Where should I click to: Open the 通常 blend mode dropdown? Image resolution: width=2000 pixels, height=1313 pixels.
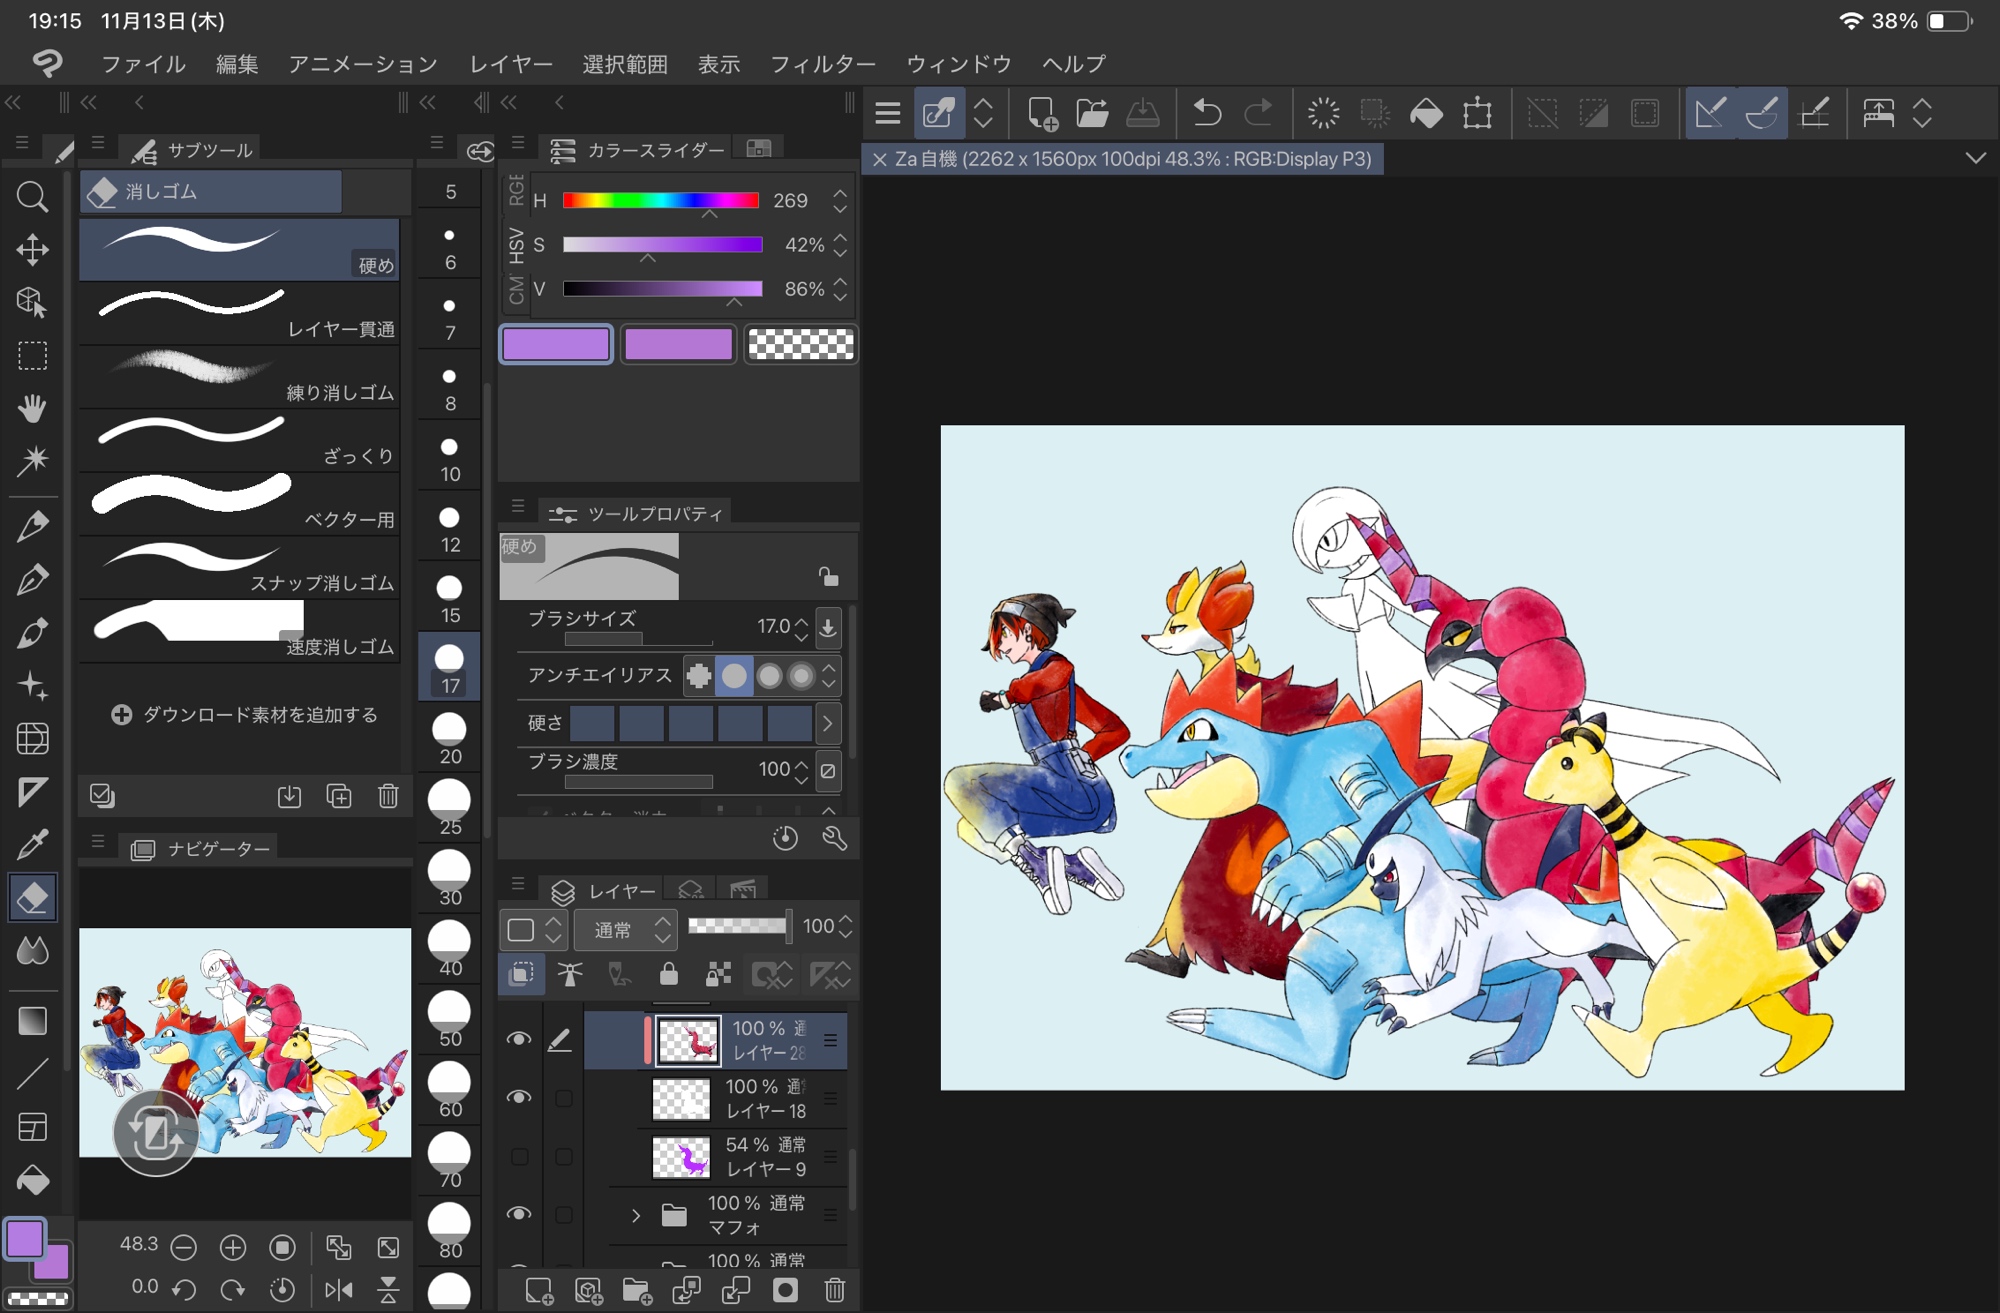pyautogui.click(x=626, y=930)
